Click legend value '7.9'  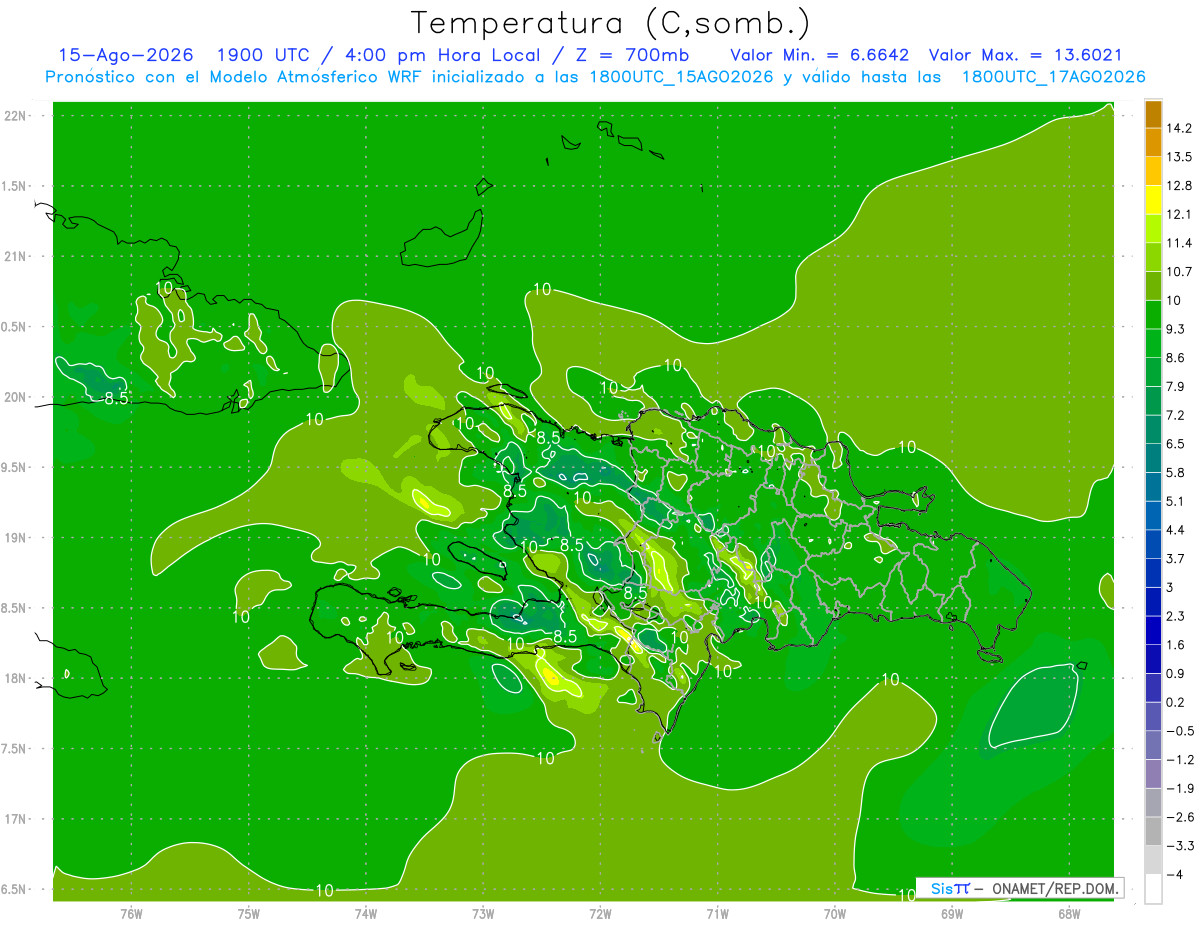point(1175,386)
